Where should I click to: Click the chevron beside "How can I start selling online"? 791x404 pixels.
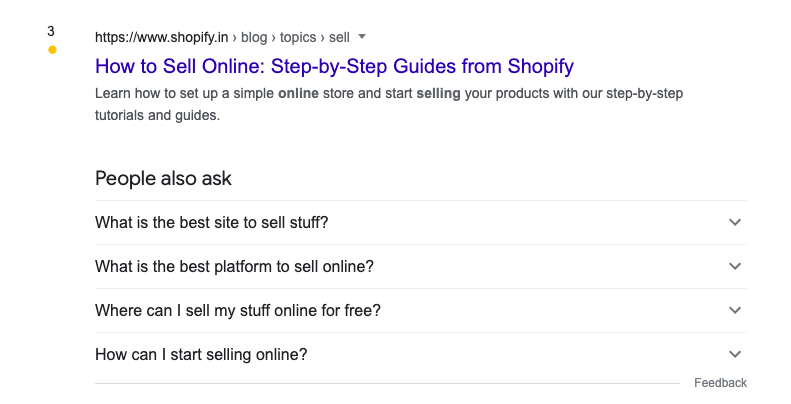735,354
